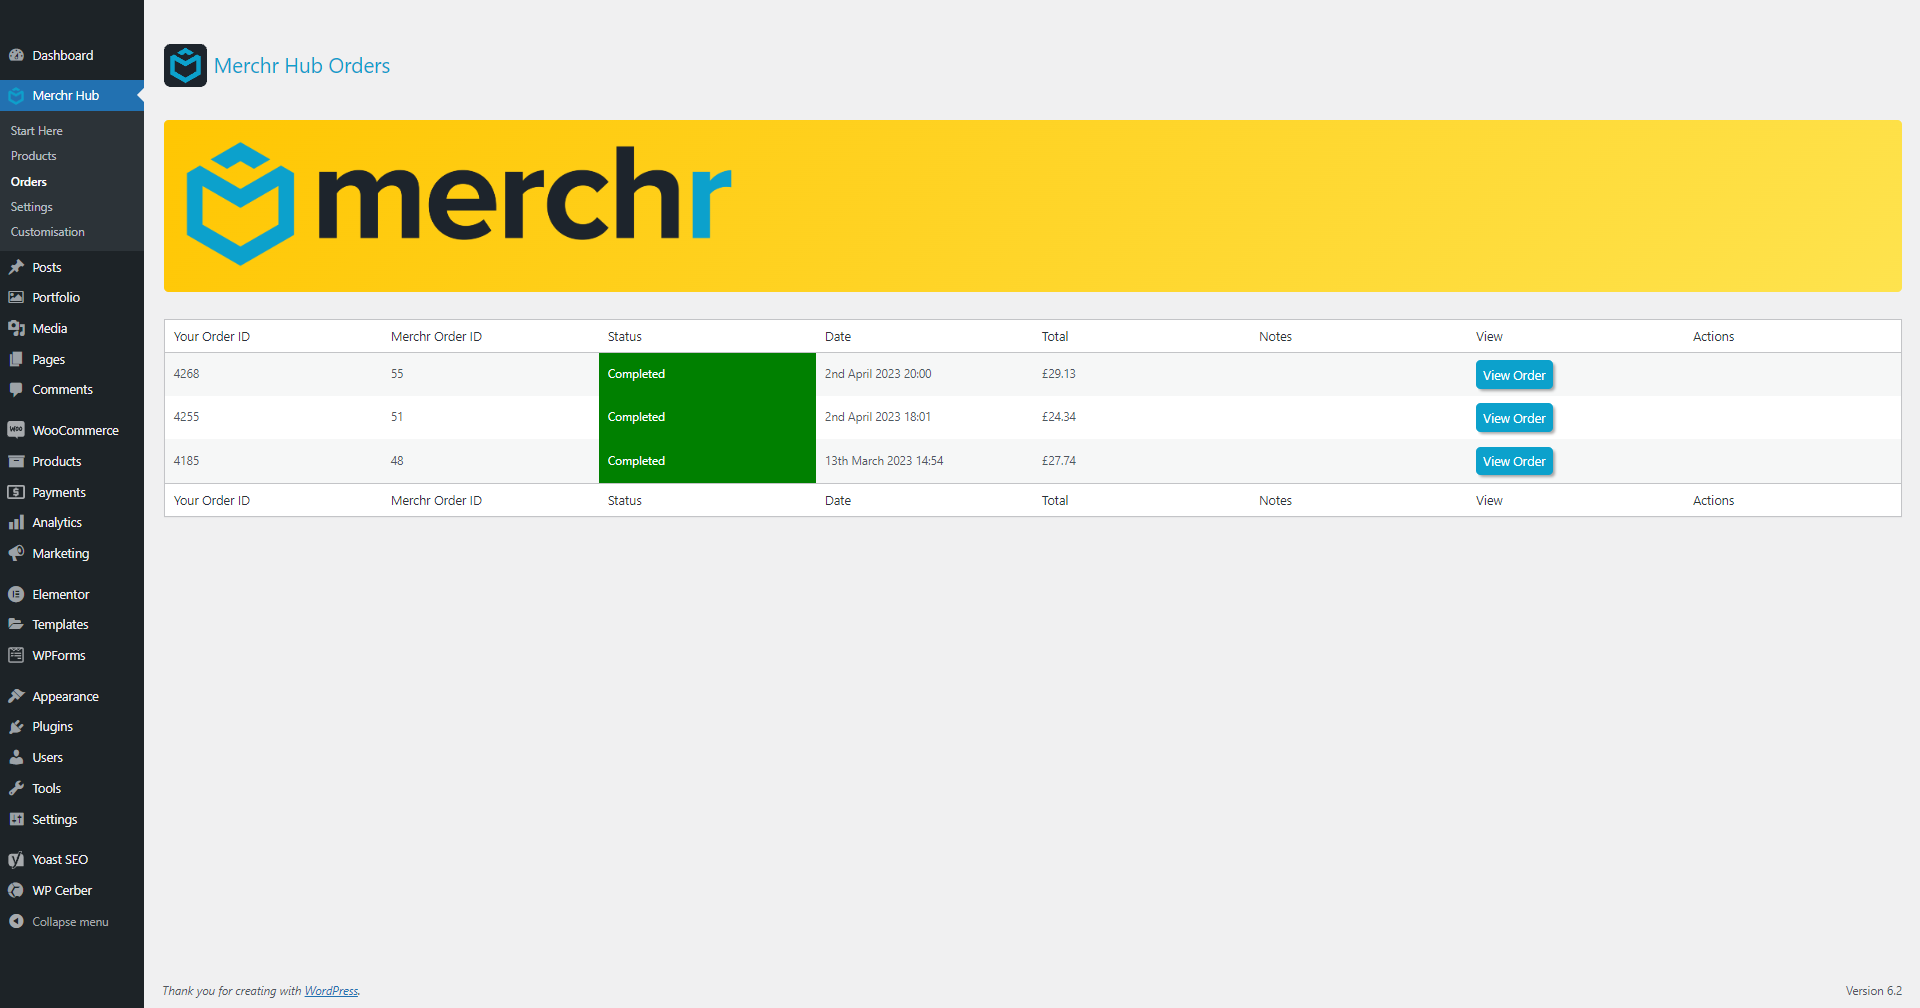Click the Plugins plug icon

click(16, 727)
